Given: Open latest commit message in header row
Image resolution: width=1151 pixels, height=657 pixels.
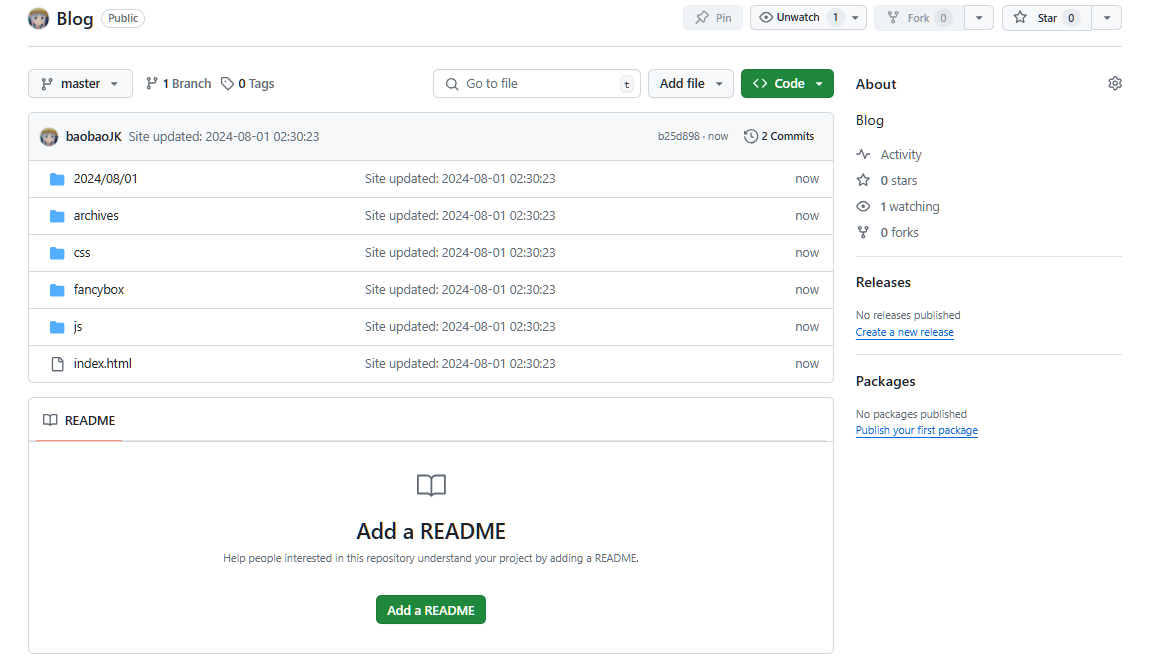Looking at the screenshot, I should 224,137.
